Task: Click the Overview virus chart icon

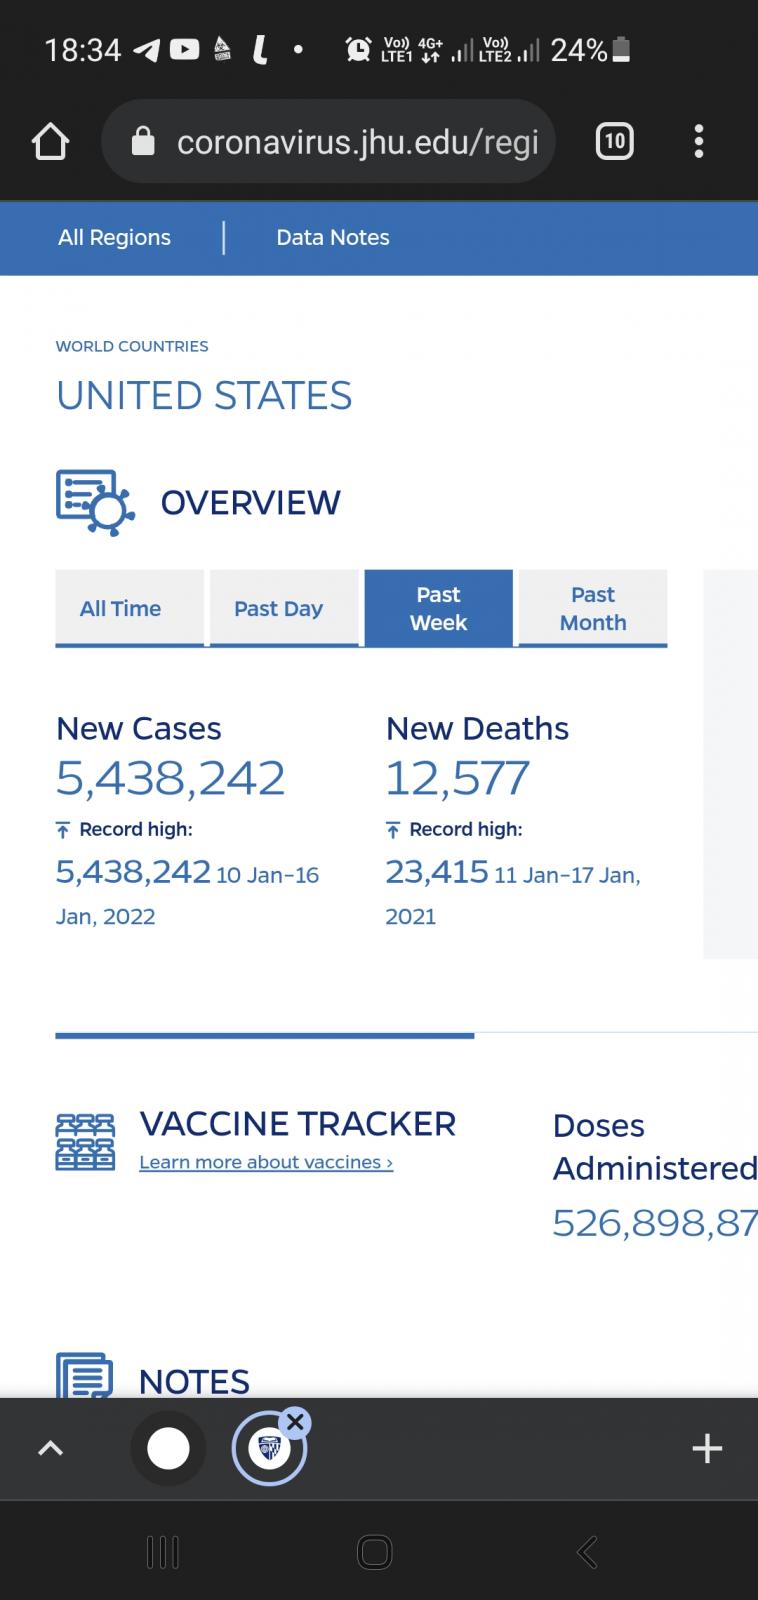Action: pos(95,502)
